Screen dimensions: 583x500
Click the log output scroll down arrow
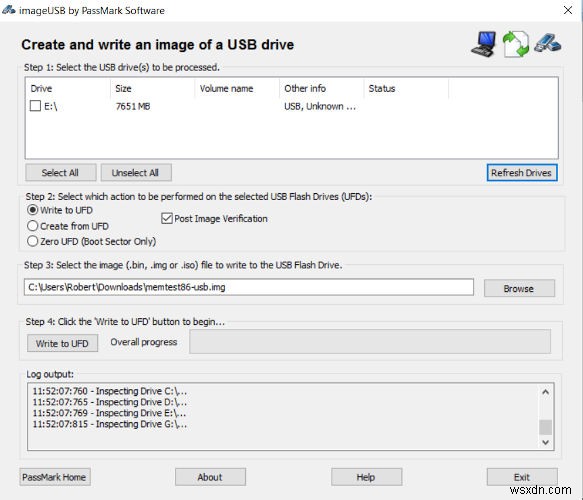tap(545, 442)
